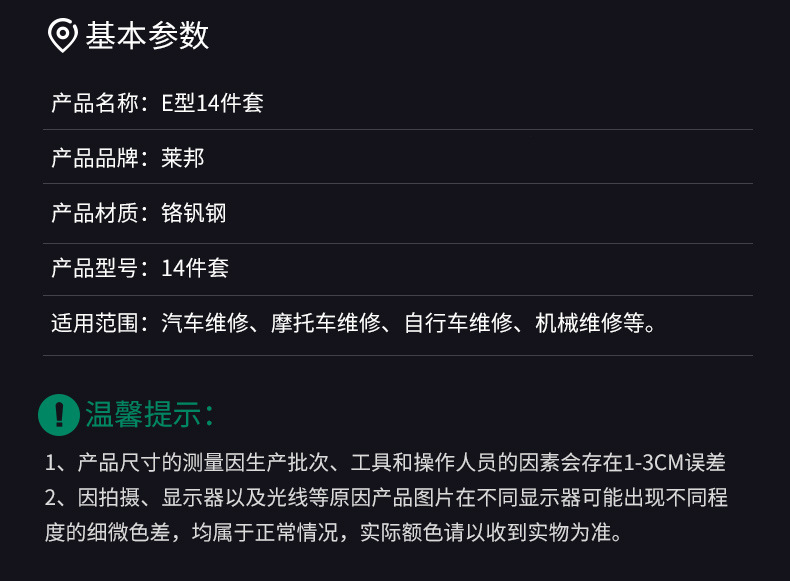Click the second tip line starting with 因拍摄
This screenshot has width=790, height=581.
pos(385,498)
